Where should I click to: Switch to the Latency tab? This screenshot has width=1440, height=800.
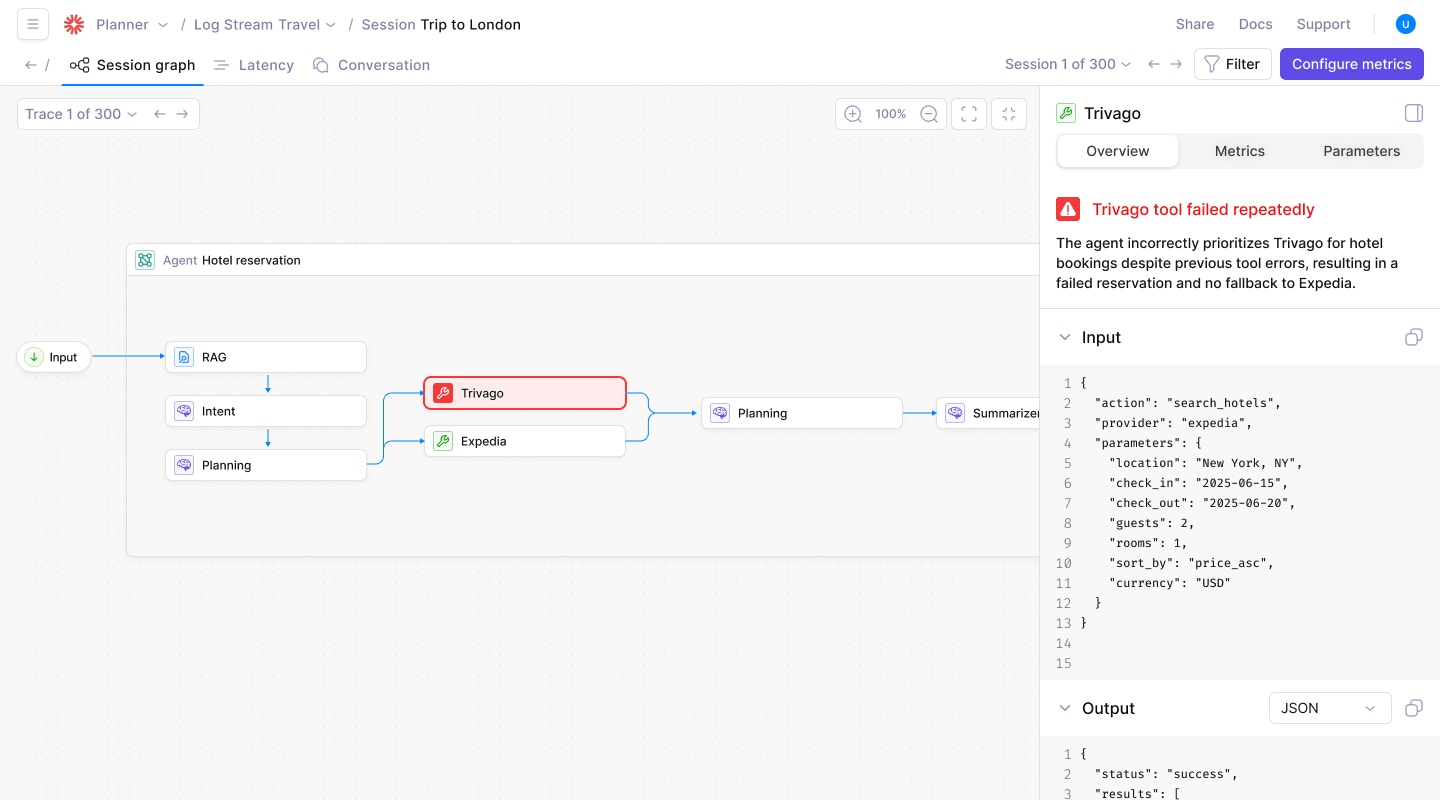[x=254, y=65]
